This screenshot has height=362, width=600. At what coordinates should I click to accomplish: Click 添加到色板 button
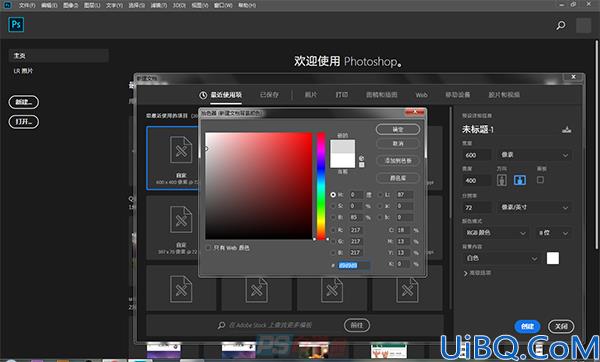pos(398,161)
